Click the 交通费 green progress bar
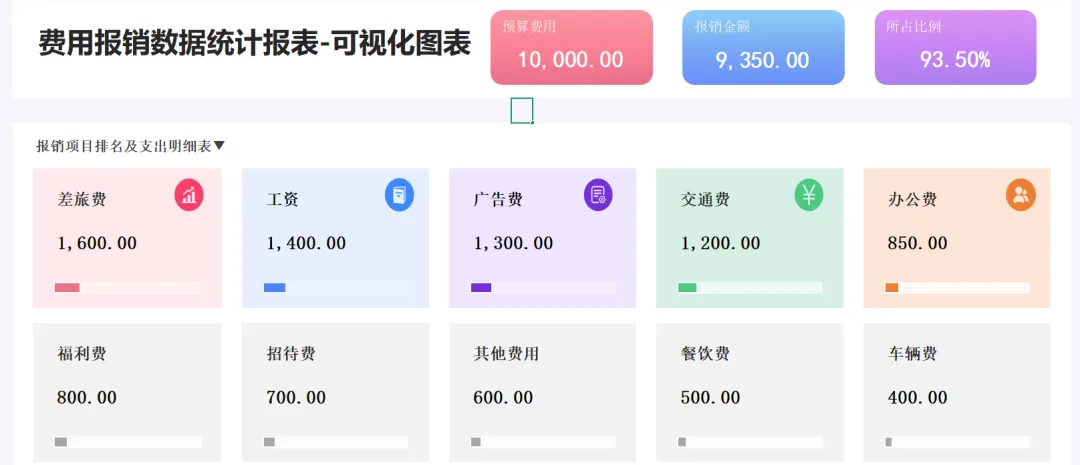This screenshot has height=465, width=1080. pyautogui.click(x=687, y=288)
